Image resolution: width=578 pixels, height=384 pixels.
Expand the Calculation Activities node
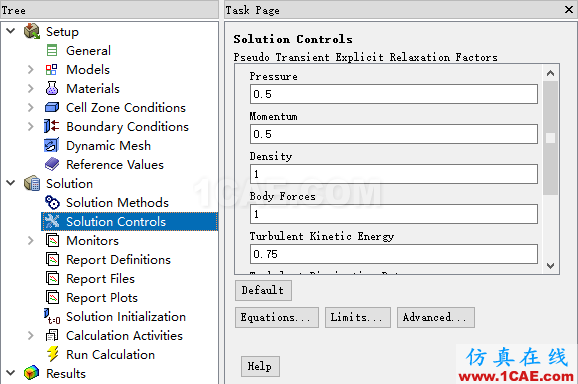tap(31, 336)
